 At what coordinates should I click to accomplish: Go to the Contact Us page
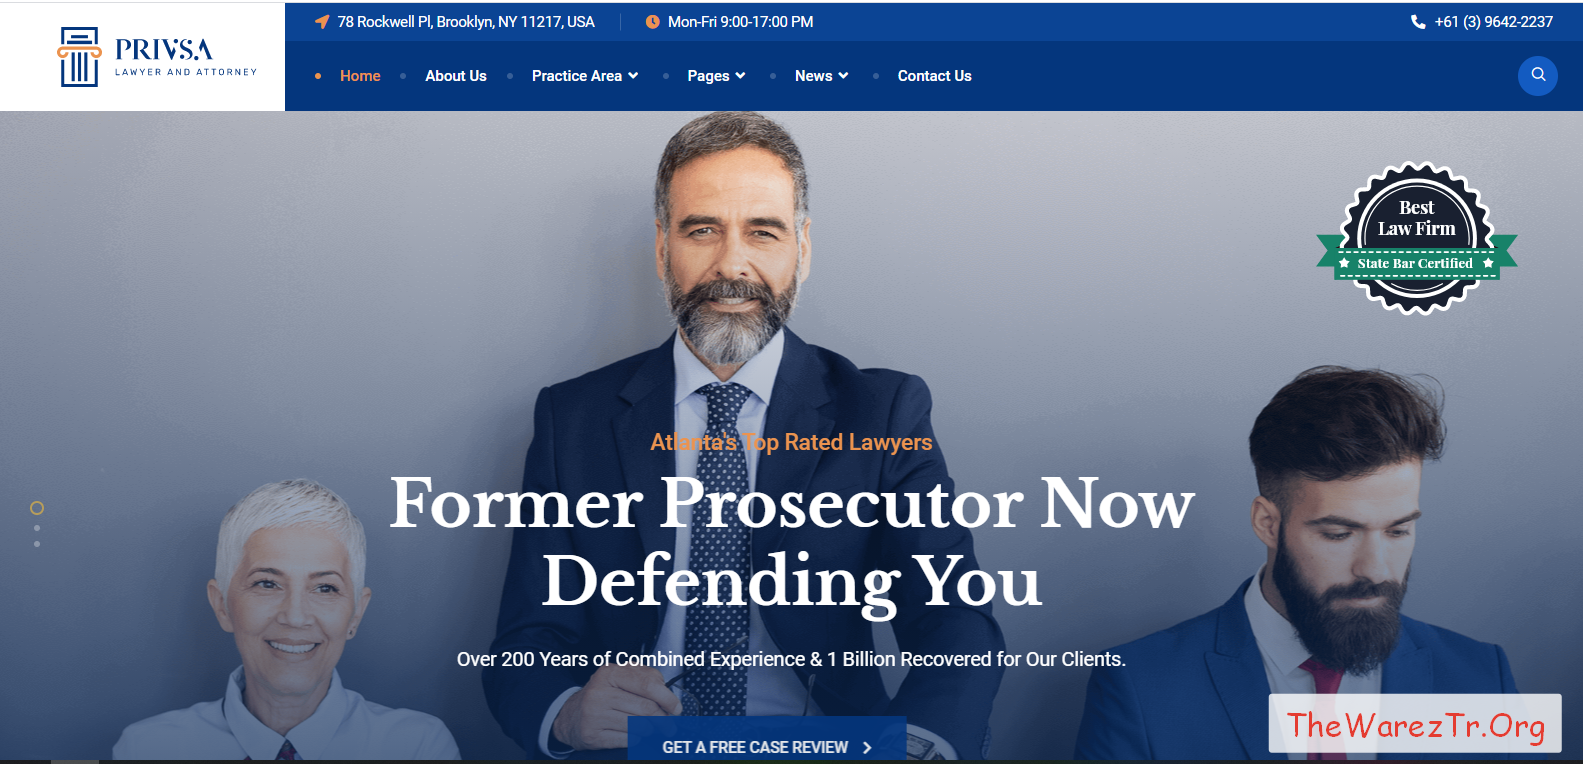tap(934, 76)
